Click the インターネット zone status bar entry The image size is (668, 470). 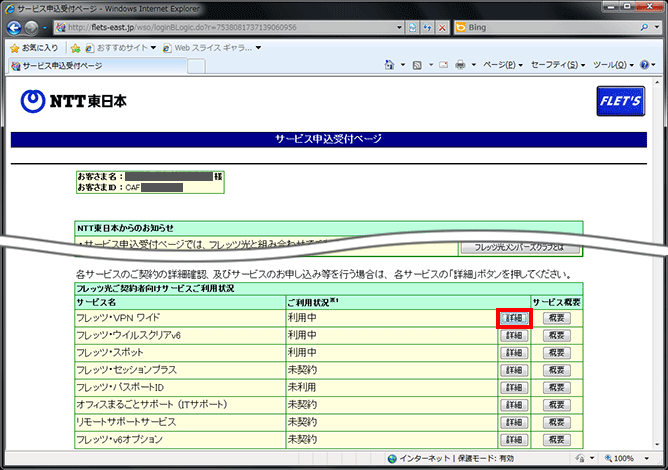pos(451,458)
